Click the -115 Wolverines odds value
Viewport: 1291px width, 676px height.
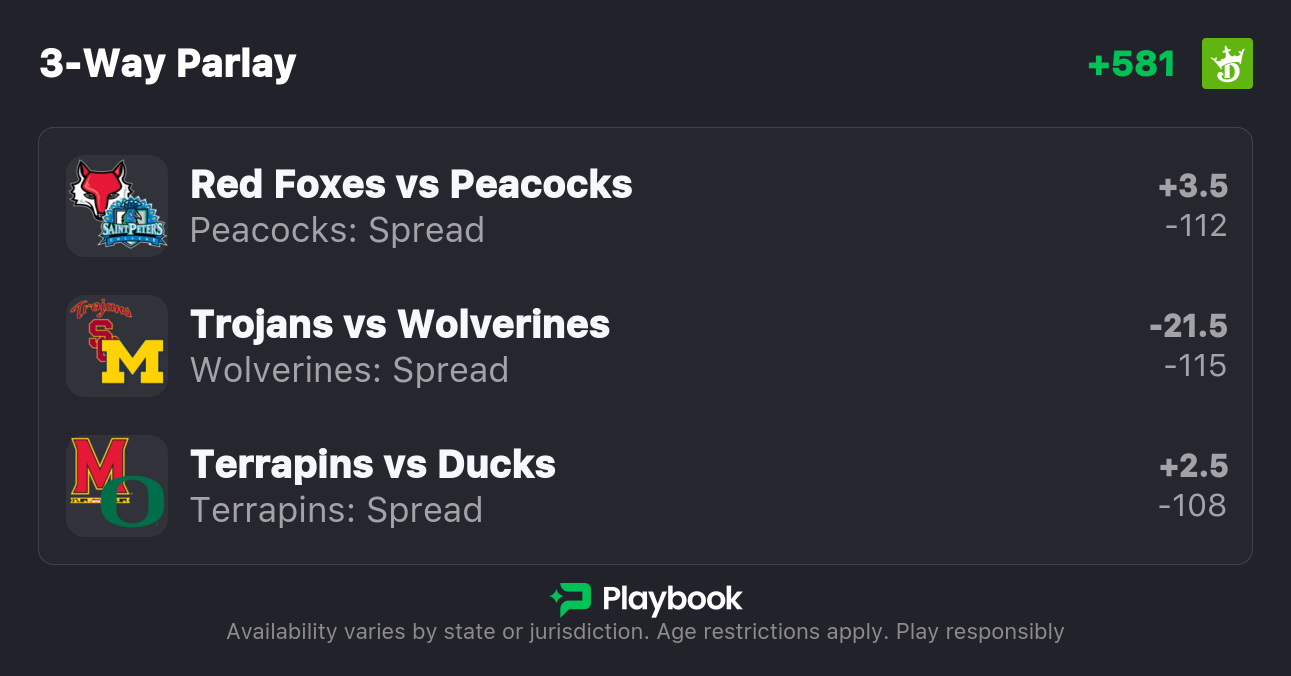coord(1197,366)
